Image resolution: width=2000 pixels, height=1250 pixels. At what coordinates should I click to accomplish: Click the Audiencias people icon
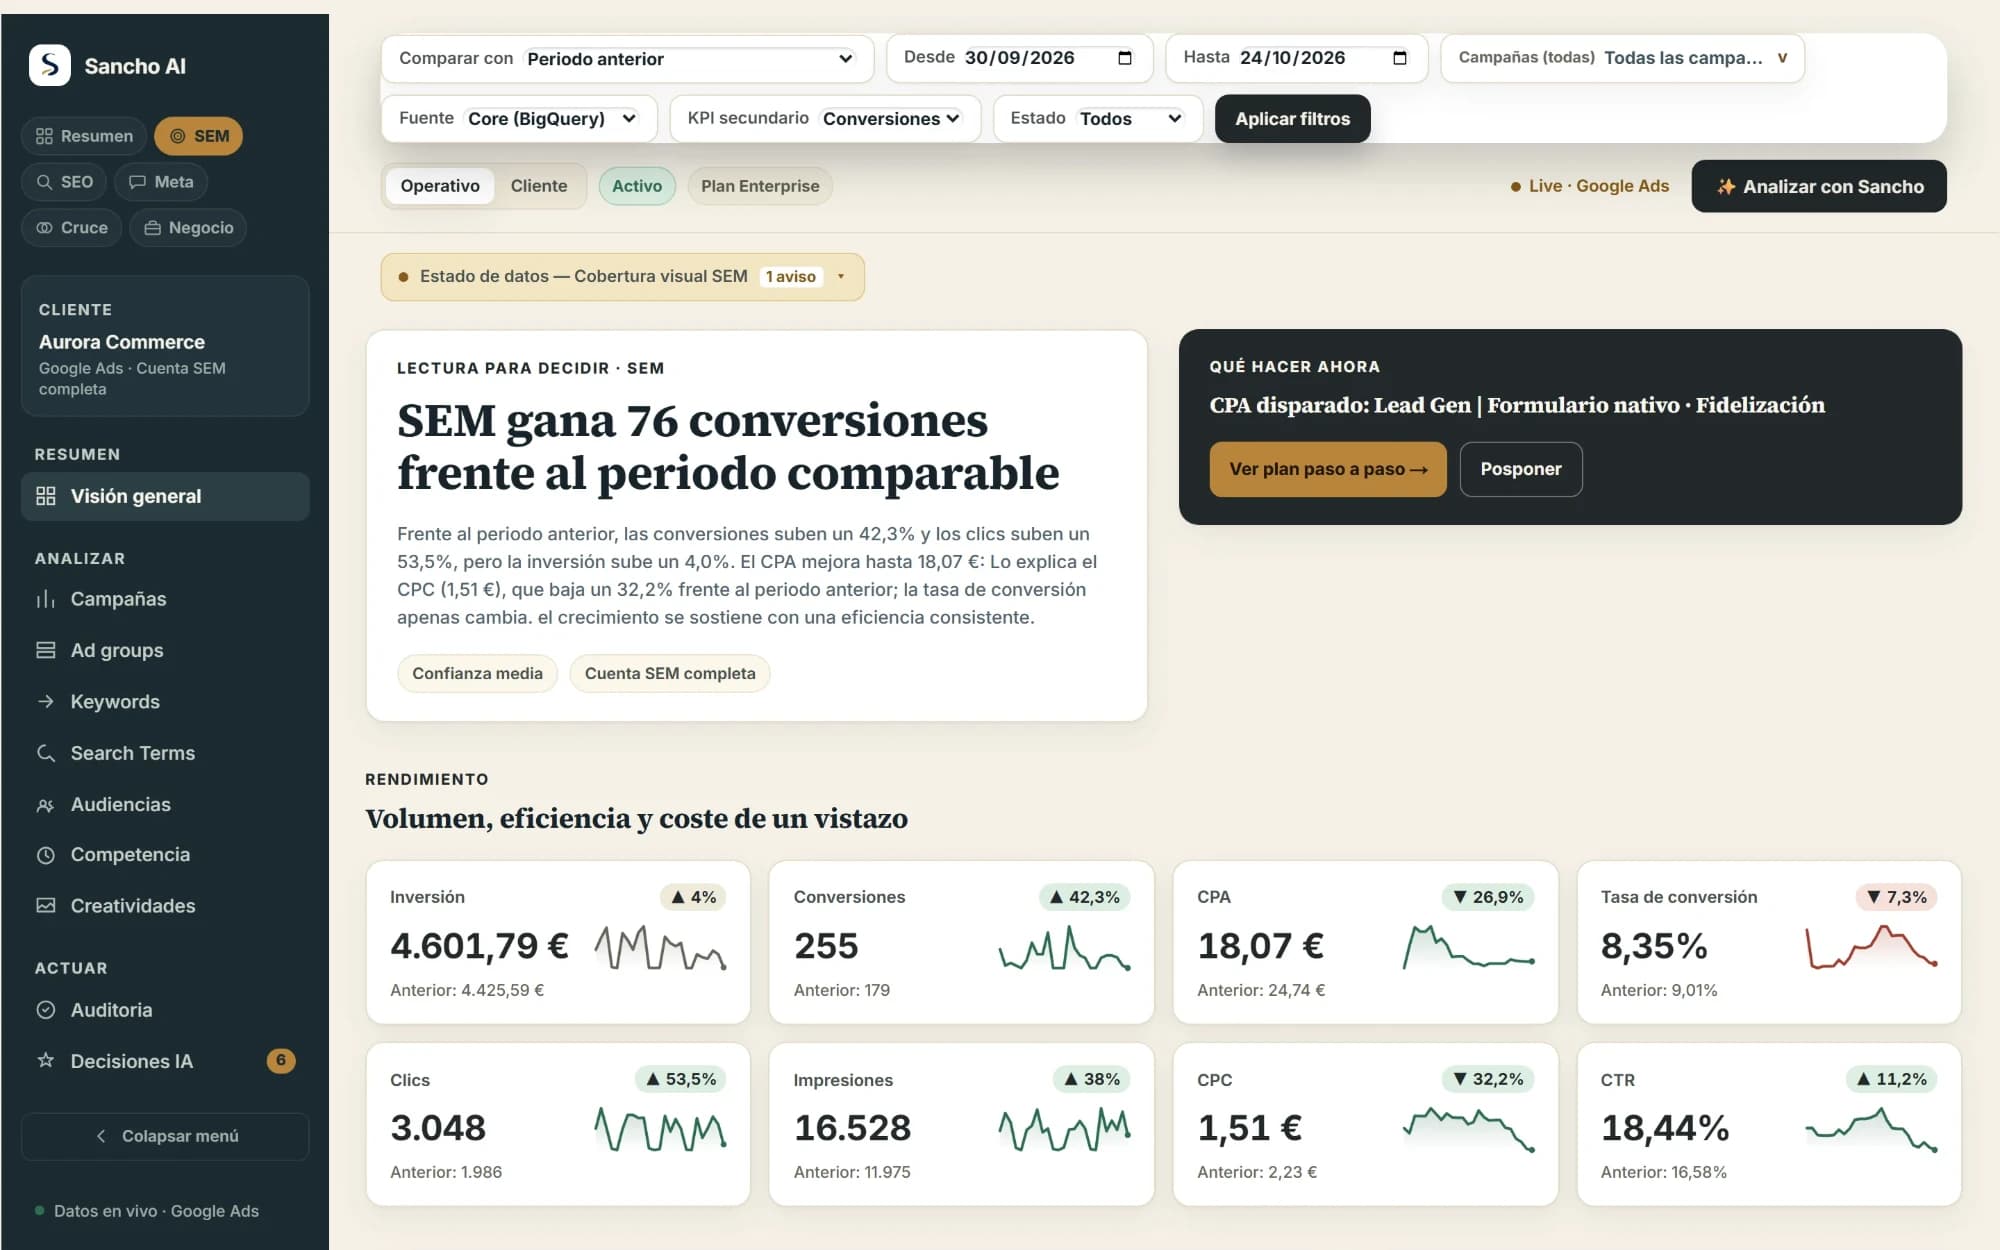(x=45, y=805)
